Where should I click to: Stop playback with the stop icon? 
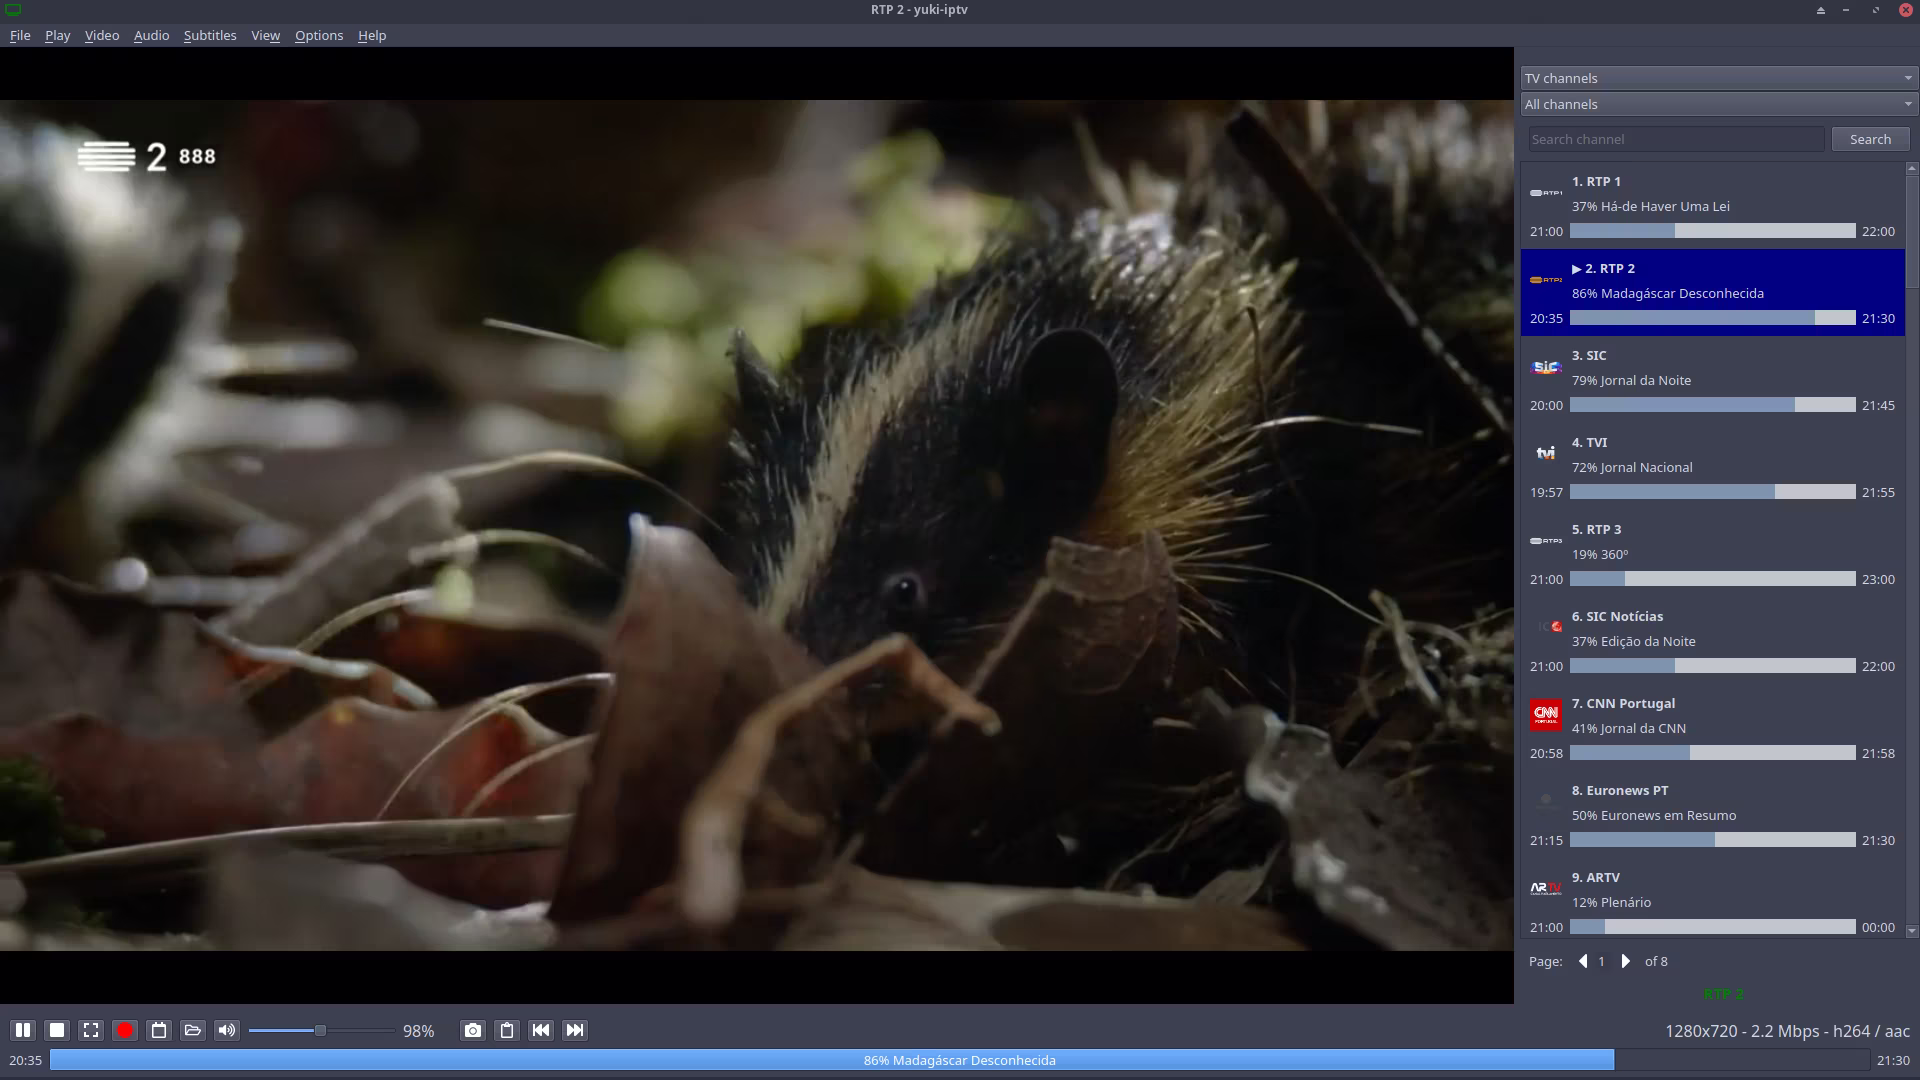point(56,1030)
